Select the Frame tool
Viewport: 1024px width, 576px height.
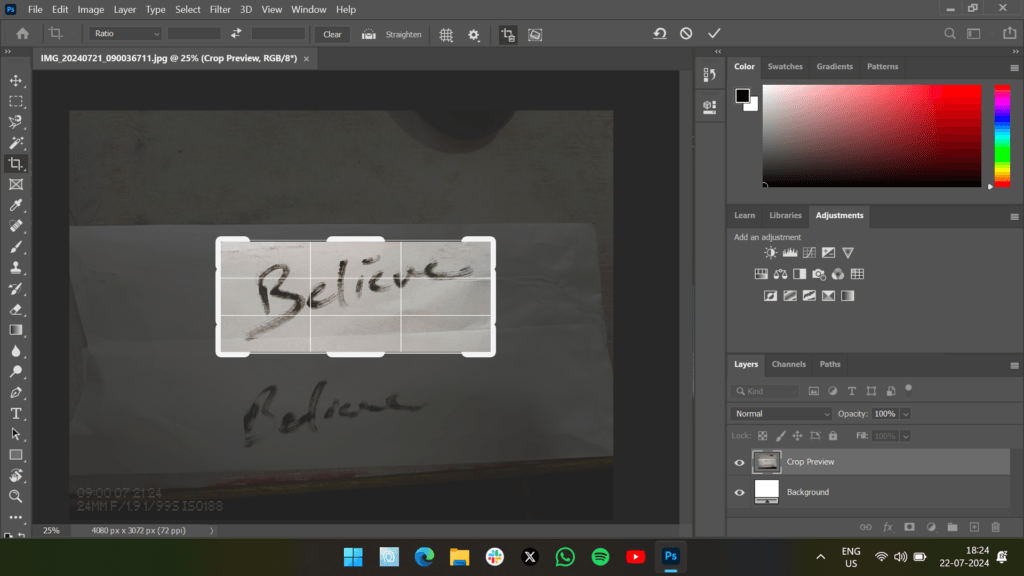(x=16, y=184)
